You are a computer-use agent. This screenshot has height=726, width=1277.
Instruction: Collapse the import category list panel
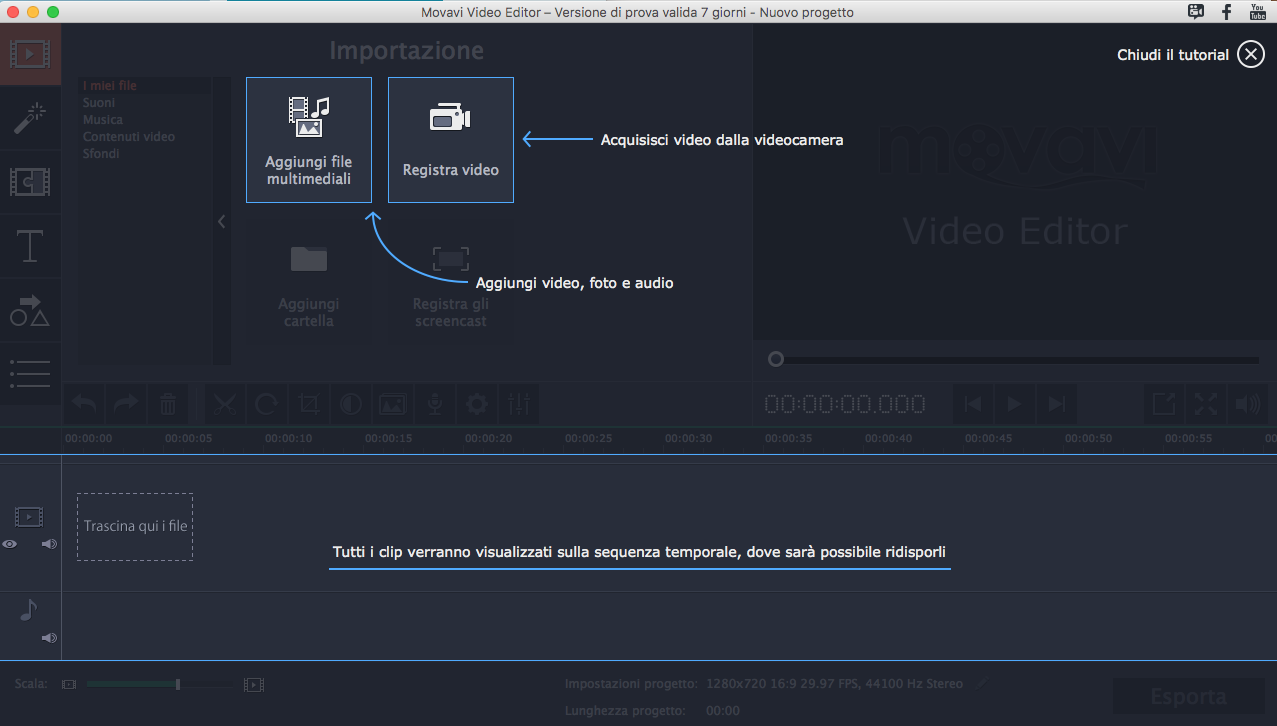pyautogui.click(x=222, y=222)
